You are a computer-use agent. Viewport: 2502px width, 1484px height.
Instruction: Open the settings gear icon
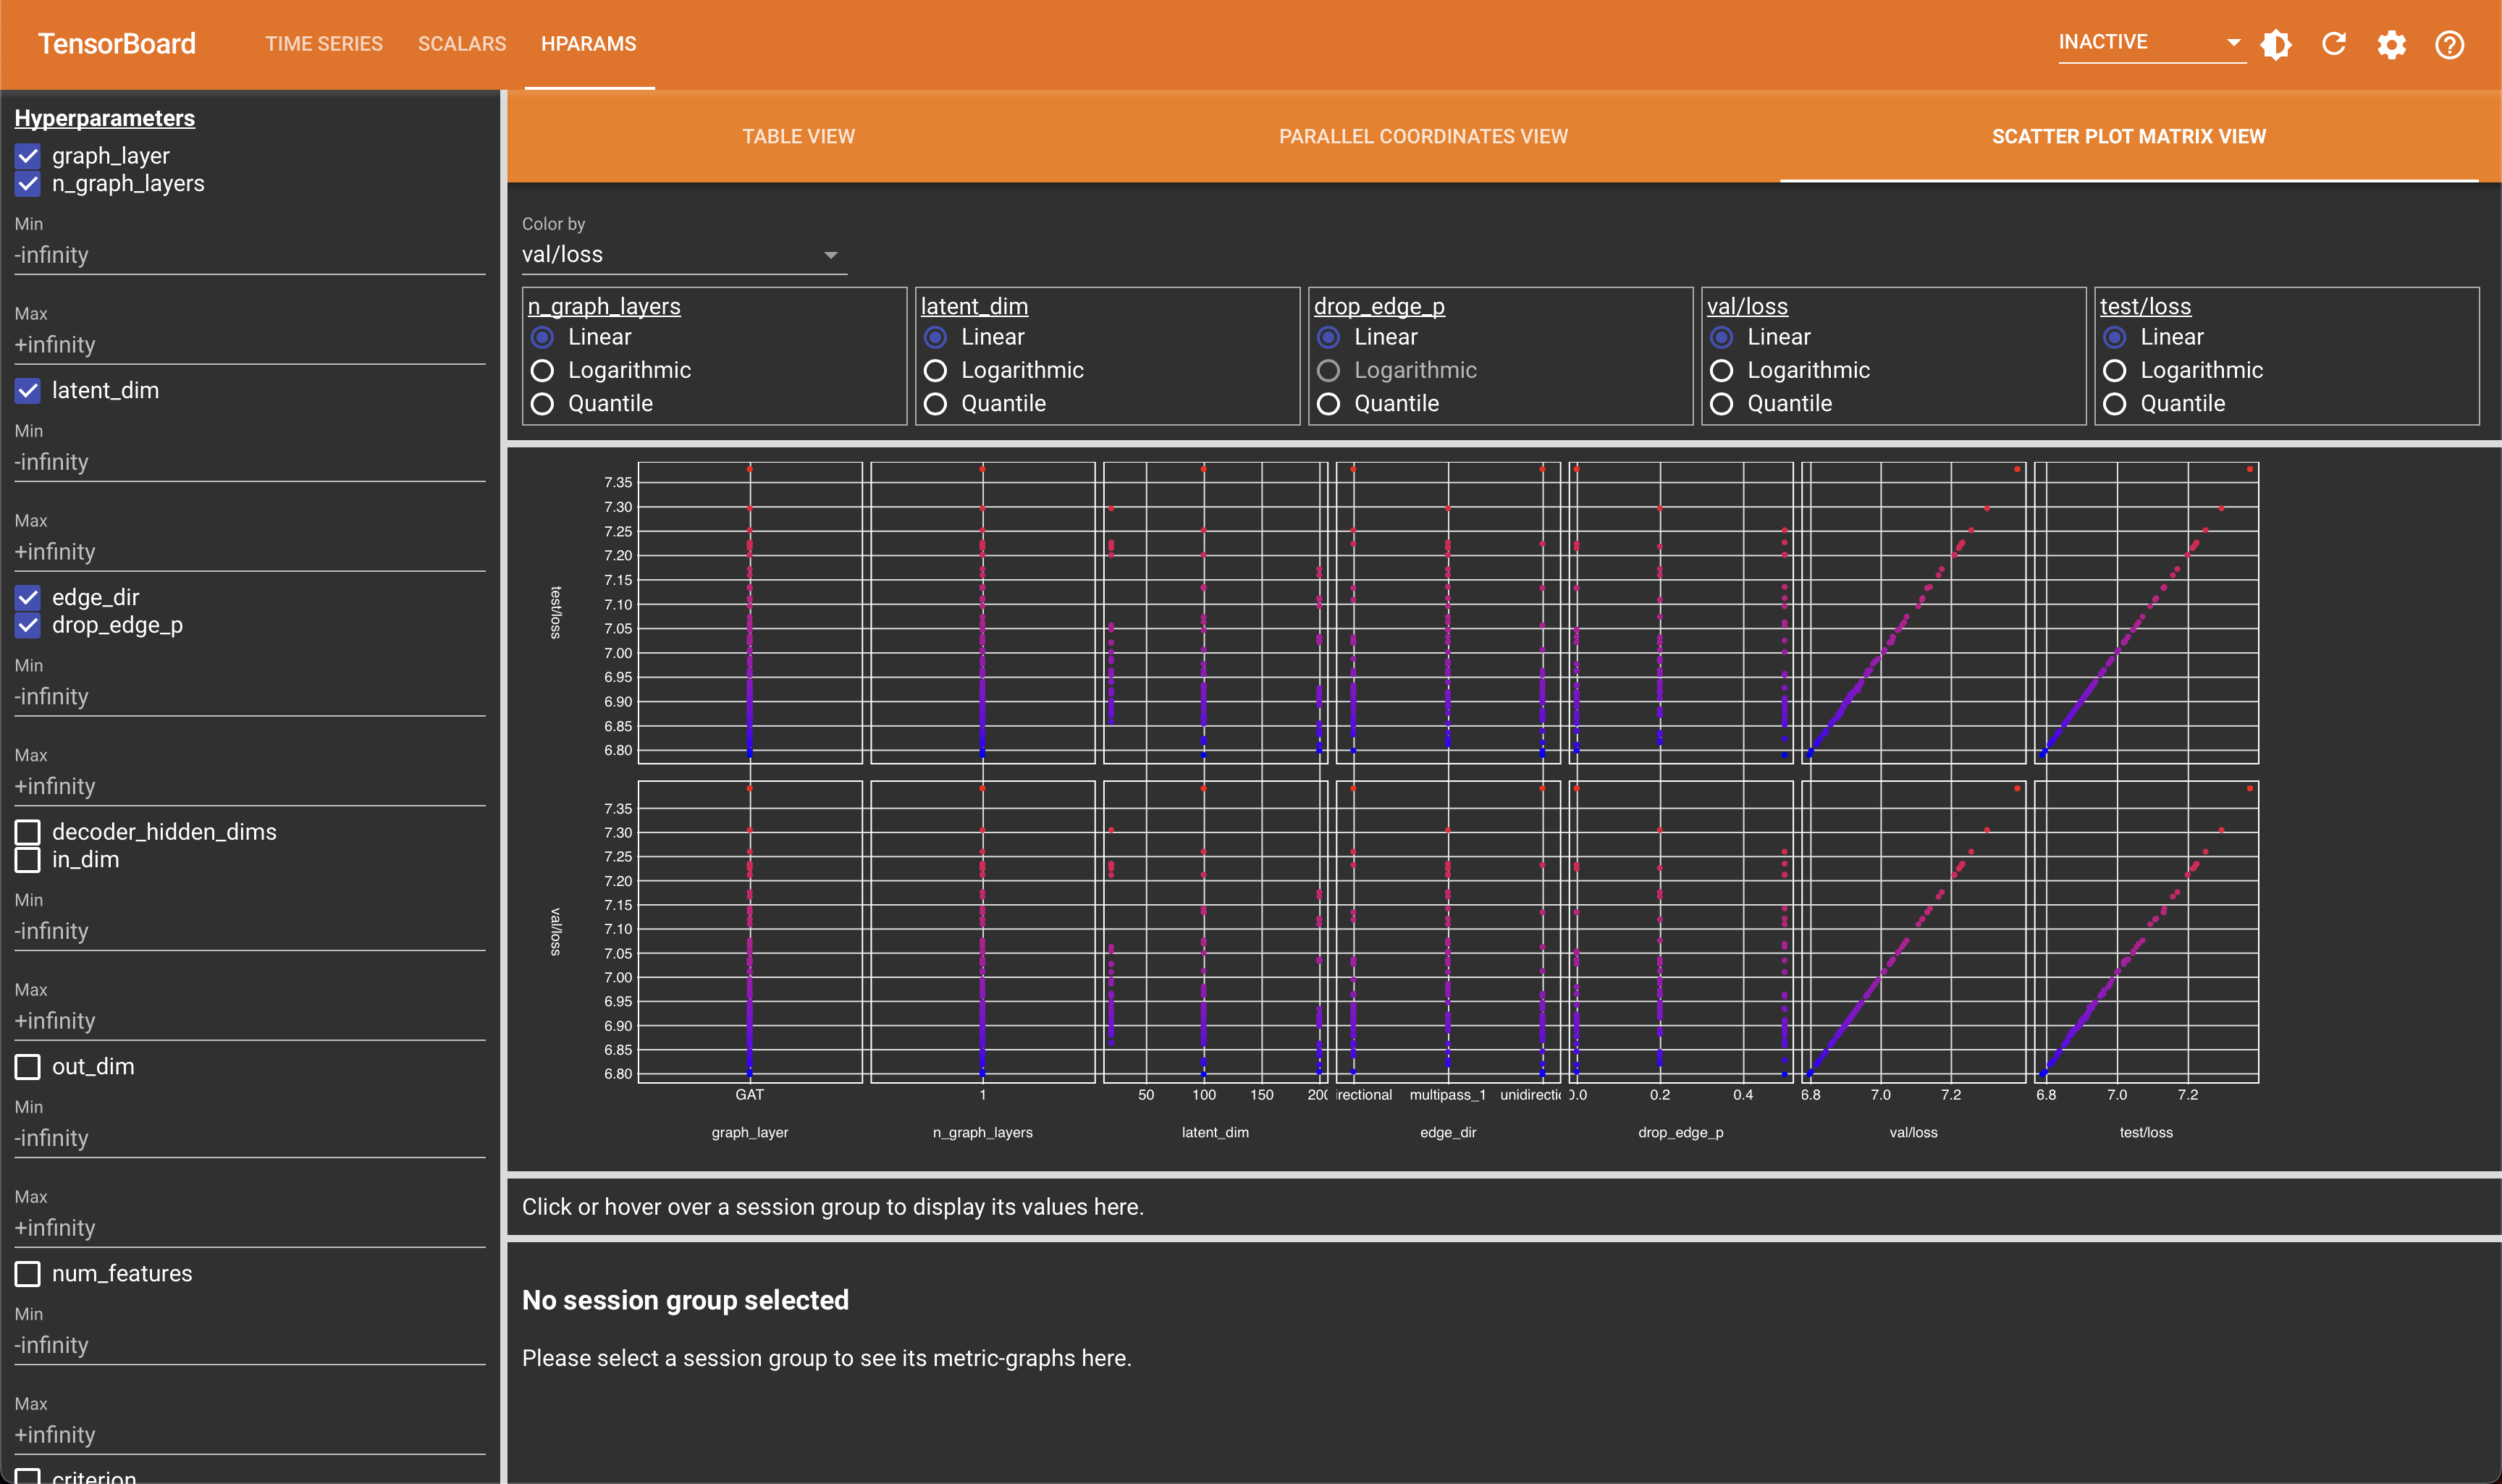click(x=2391, y=45)
